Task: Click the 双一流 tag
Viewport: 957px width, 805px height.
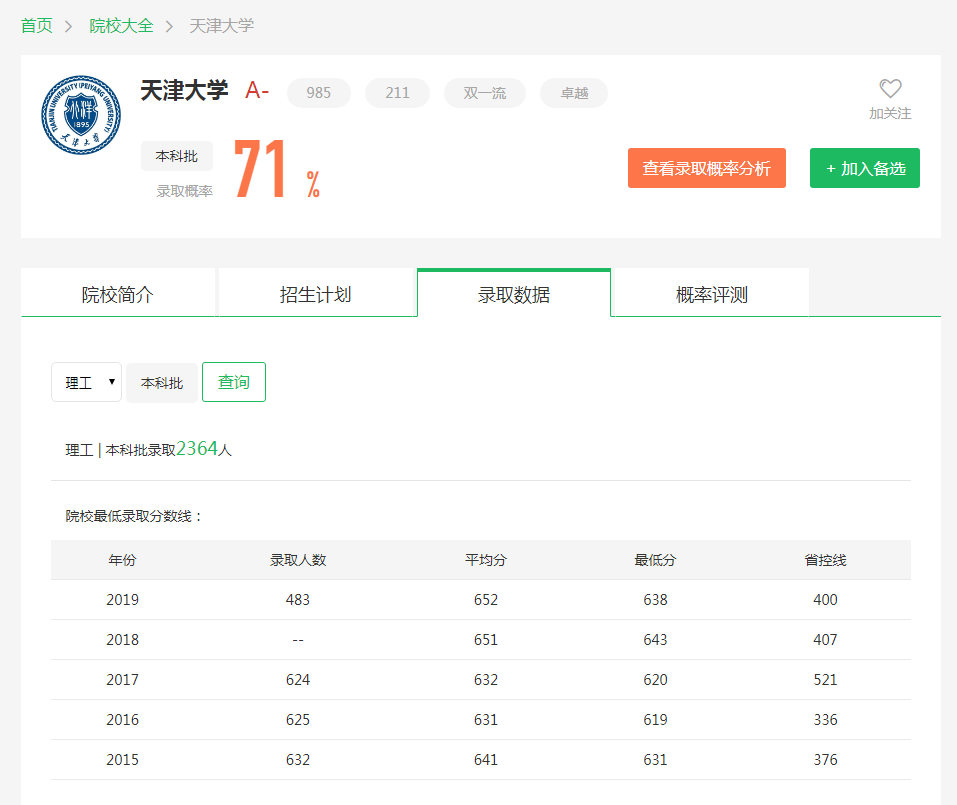Action: 485,93
